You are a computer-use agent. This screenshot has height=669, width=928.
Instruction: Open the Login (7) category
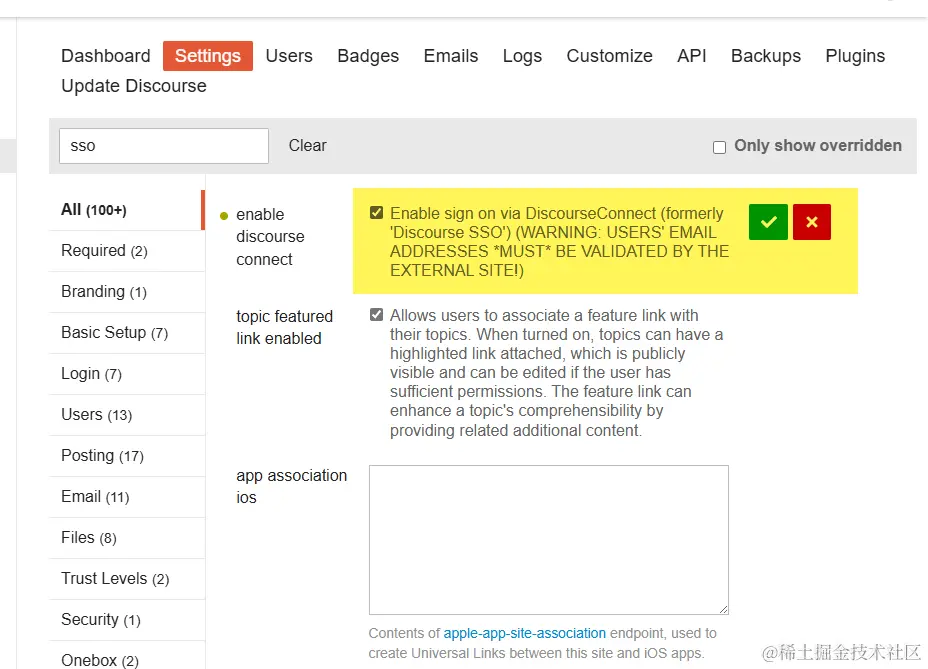[x=127, y=374]
